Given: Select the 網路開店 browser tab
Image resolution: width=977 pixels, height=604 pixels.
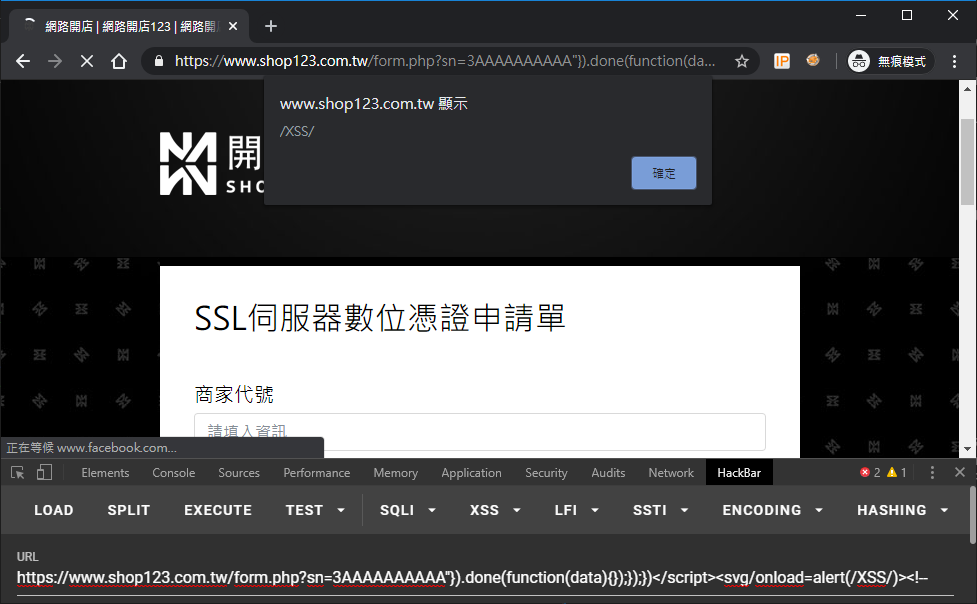Looking at the screenshot, I should 128,26.
